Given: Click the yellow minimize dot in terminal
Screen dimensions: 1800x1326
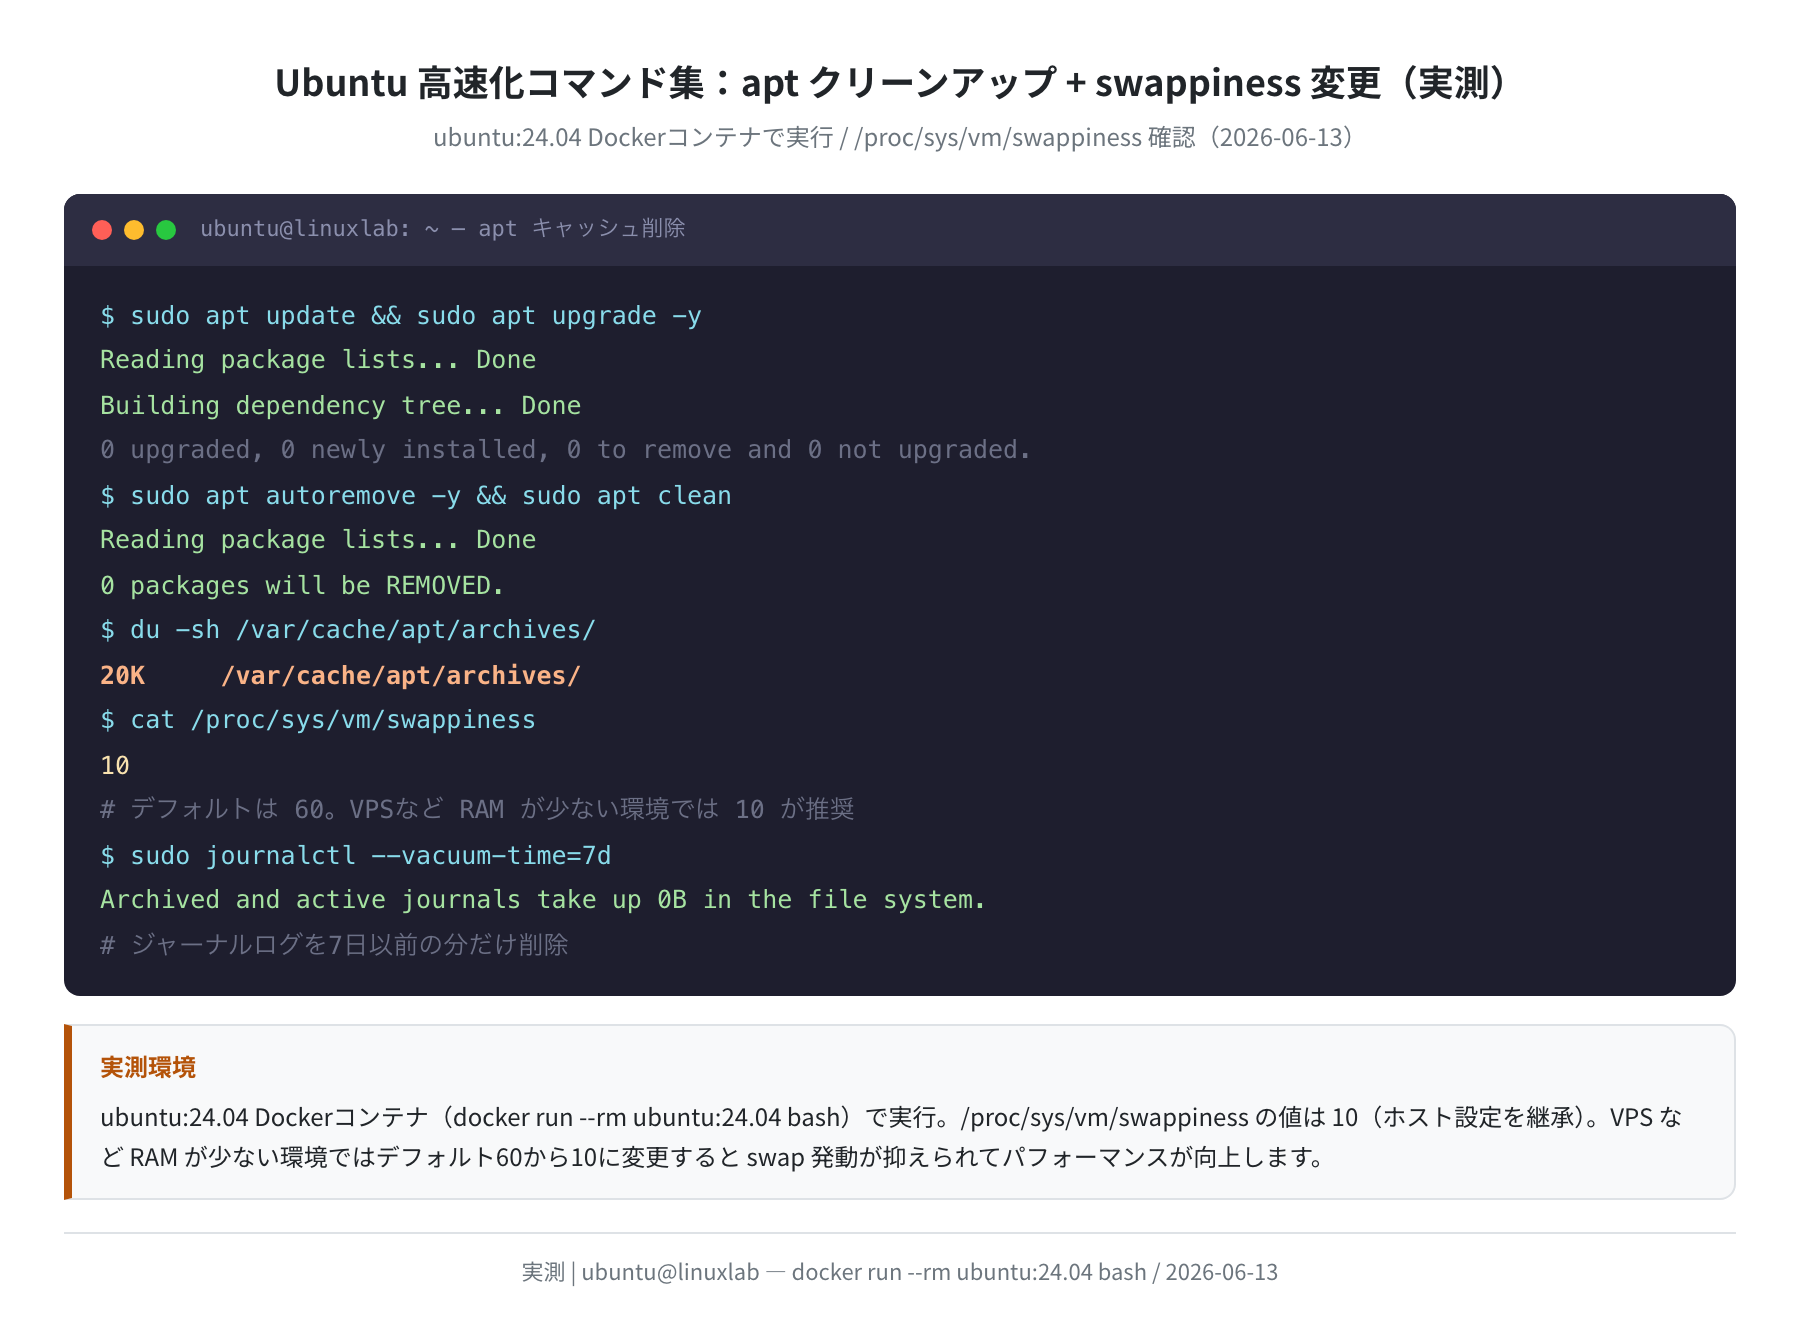Looking at the screenshot, I should [x=134, y=230].
